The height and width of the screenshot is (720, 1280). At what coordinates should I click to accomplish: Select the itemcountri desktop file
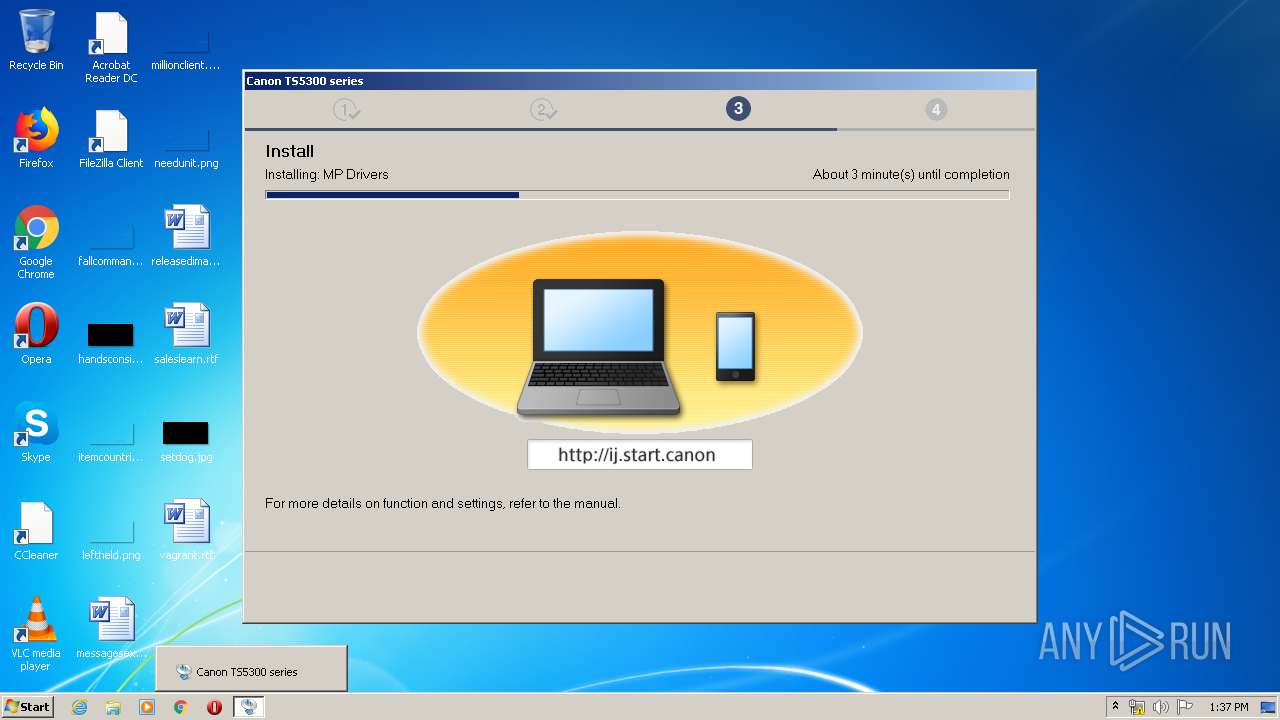[x=111, y=440]
